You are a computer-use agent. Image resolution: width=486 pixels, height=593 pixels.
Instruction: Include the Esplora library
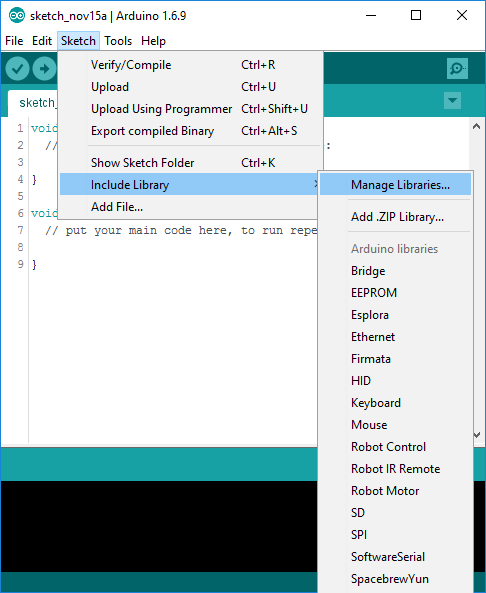coord(395,315)
